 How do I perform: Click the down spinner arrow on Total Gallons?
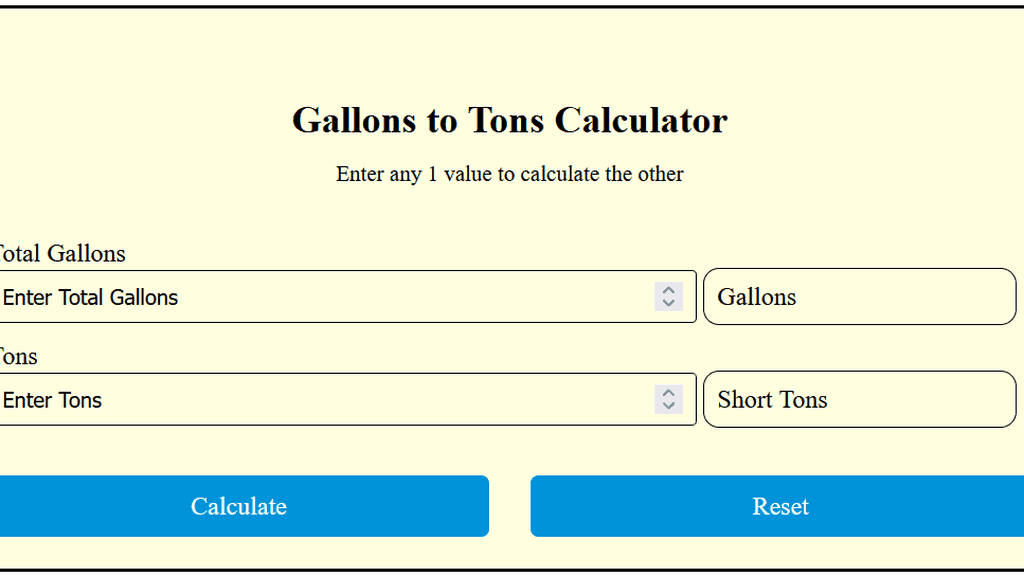point(669,303)
